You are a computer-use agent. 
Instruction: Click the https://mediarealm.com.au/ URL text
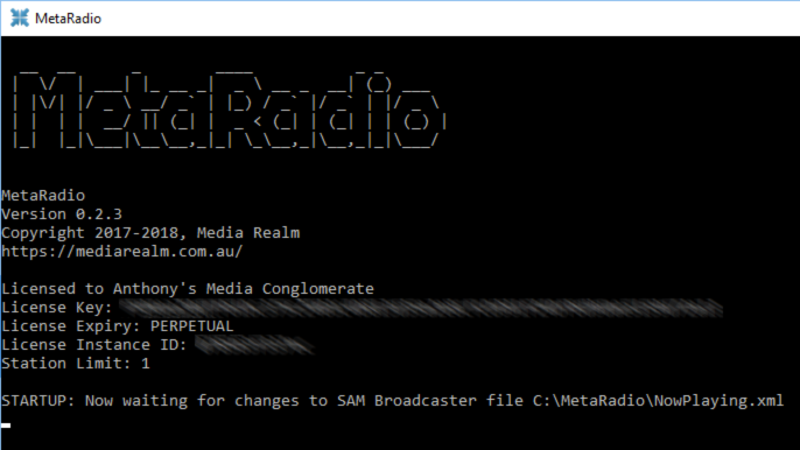[122, 252]
